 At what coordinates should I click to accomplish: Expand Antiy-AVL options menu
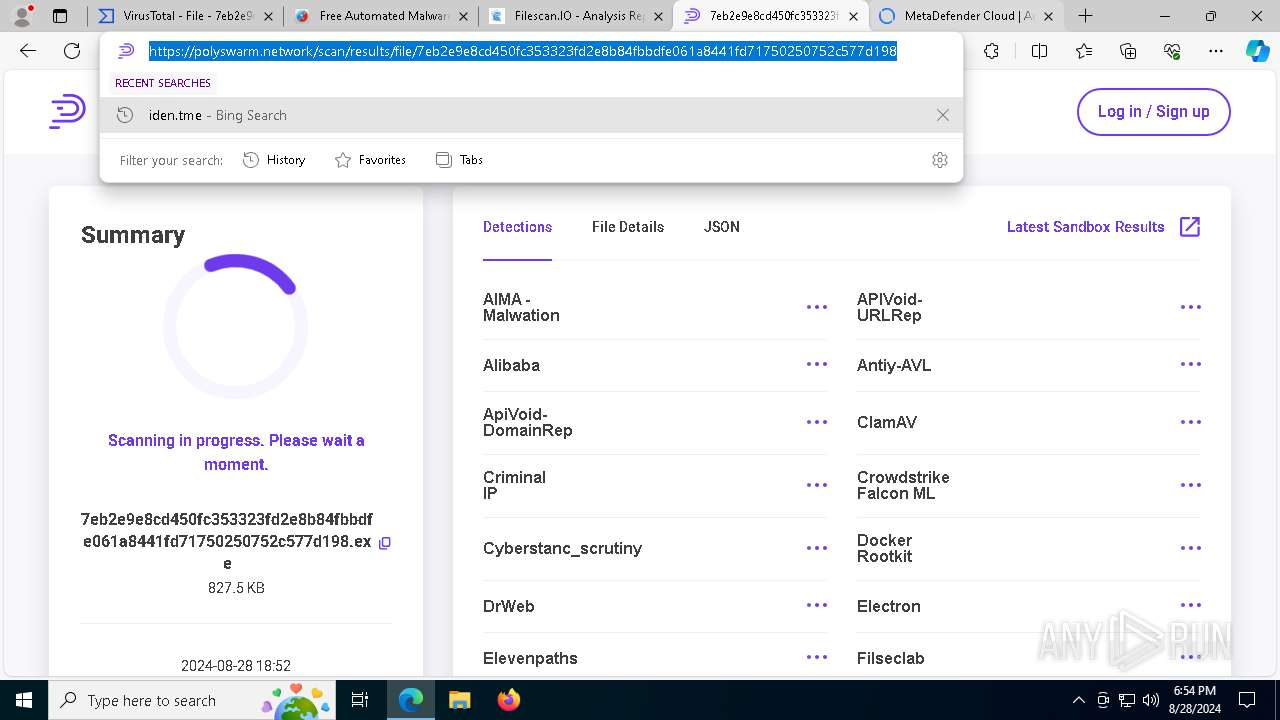click(1191, 365)
